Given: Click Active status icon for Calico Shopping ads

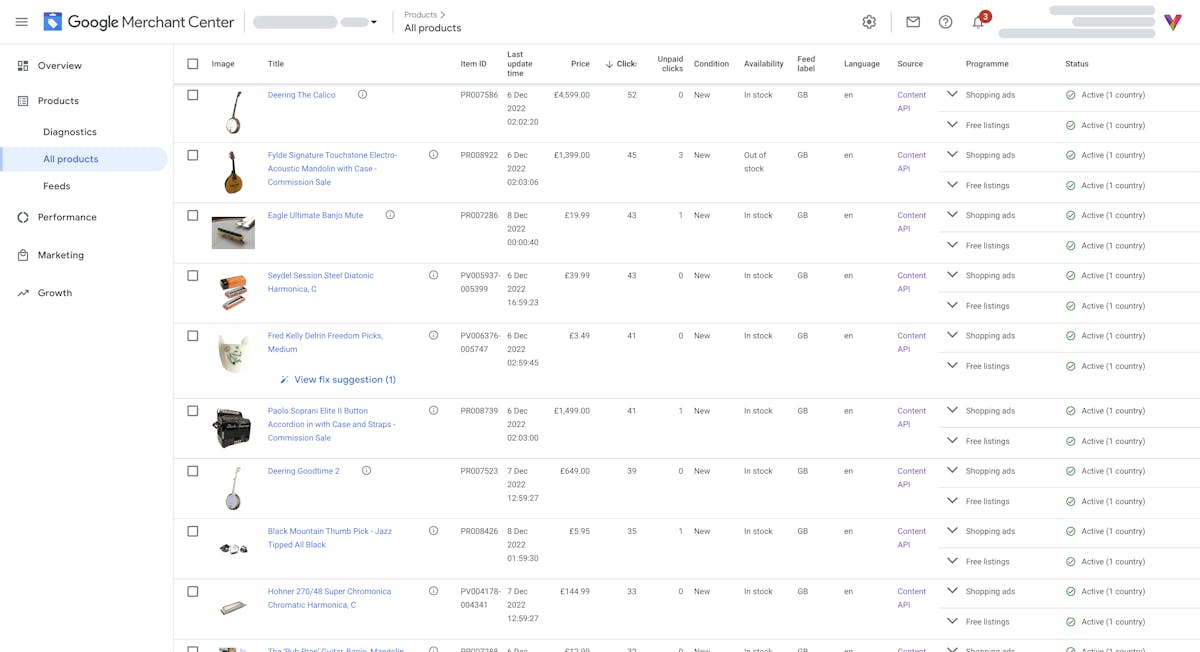Looking at the screenshot, I should (x=1070, y=95).
